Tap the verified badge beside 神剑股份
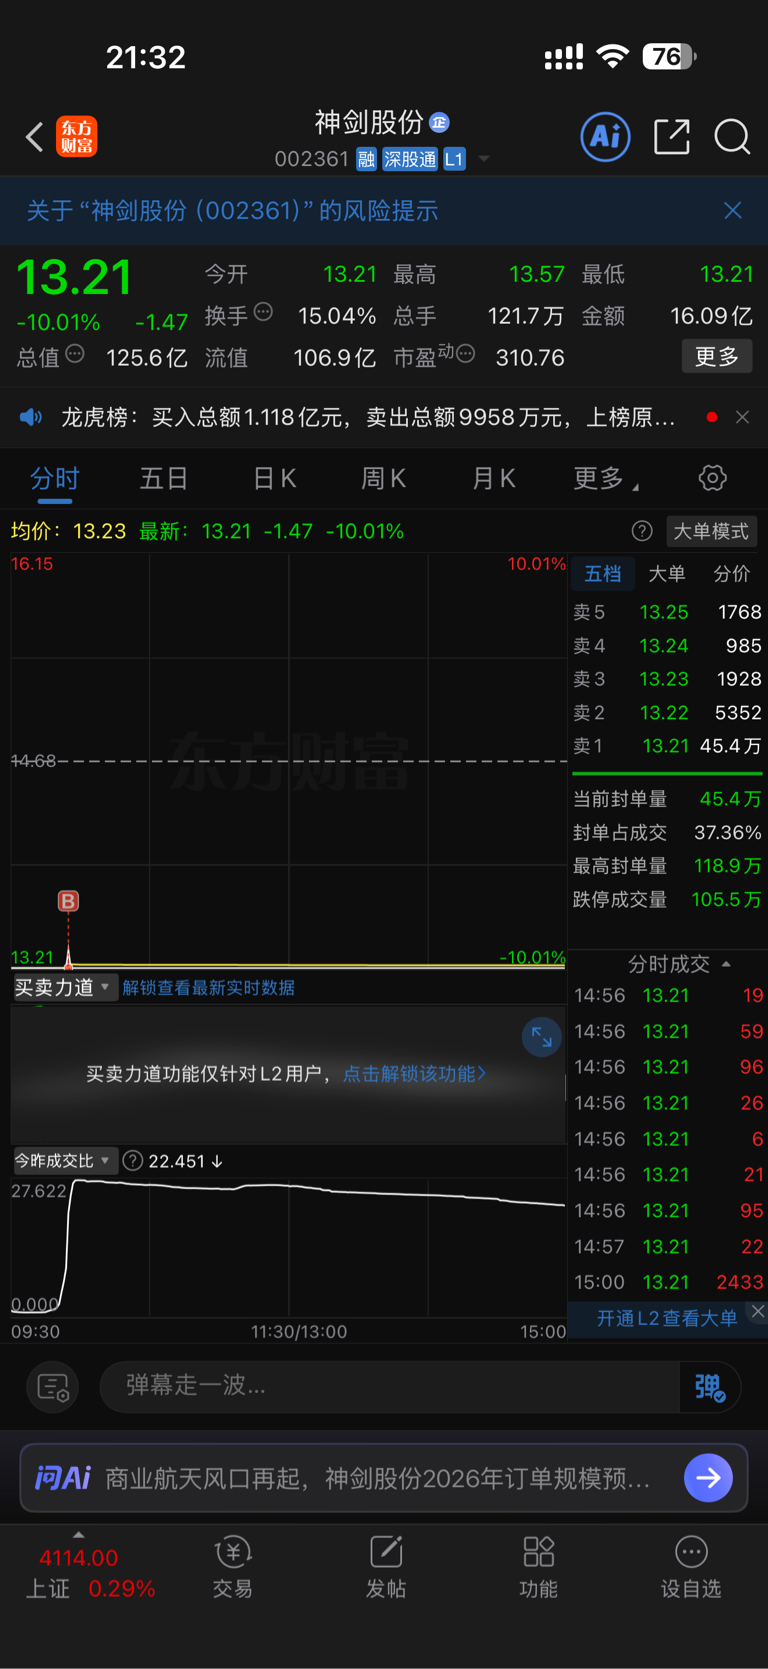The image size is (768, 1669). click(x=439, y=122)
